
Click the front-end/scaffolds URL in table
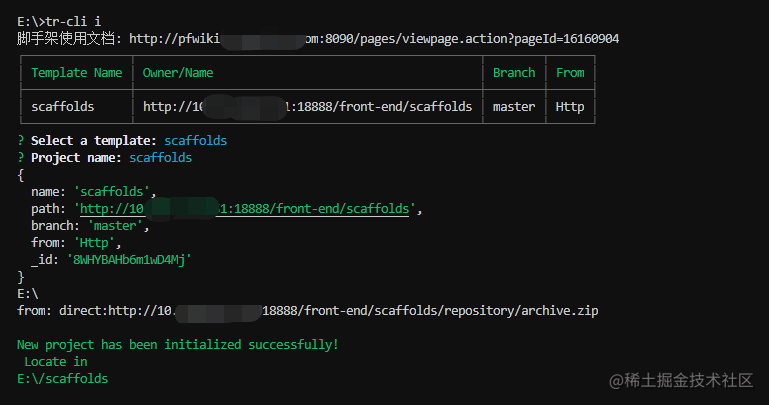point(308,107)
